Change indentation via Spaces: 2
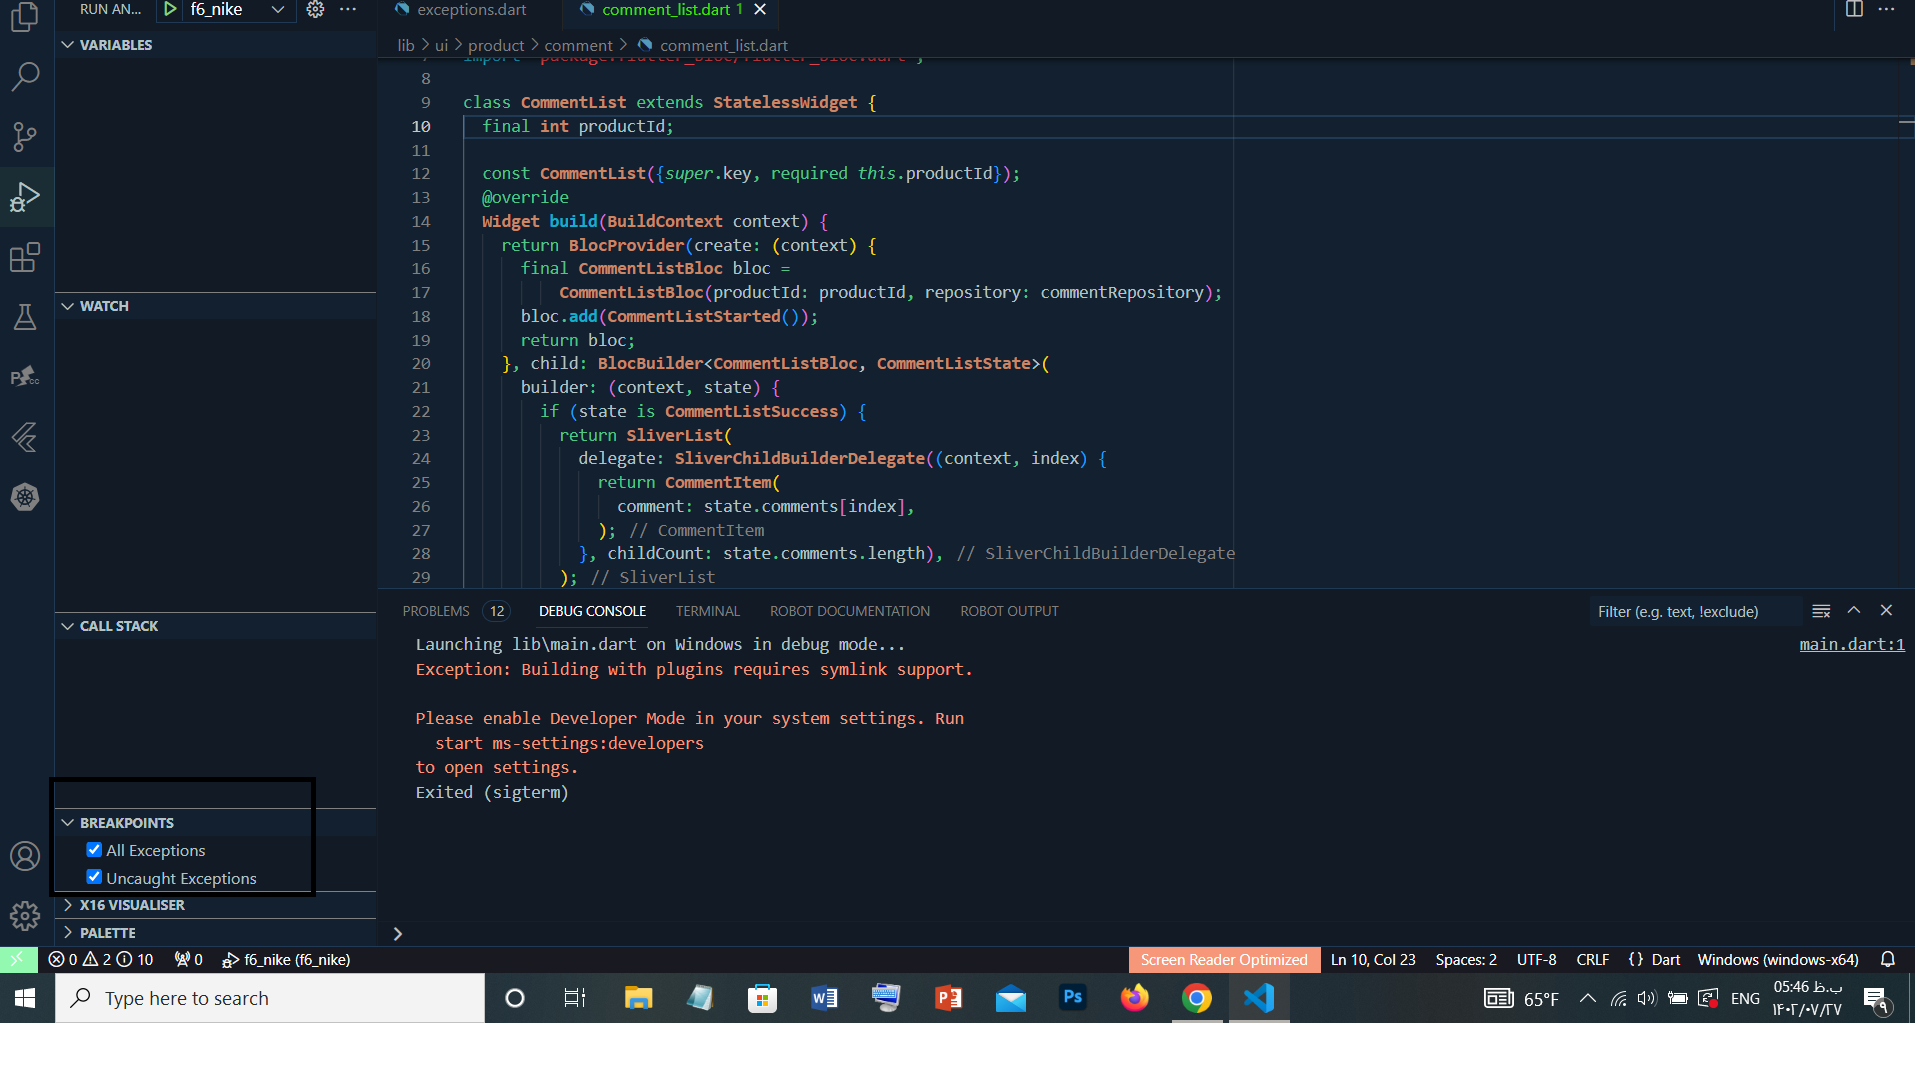This screenshot has width=1920, height=1080. 1466,959
